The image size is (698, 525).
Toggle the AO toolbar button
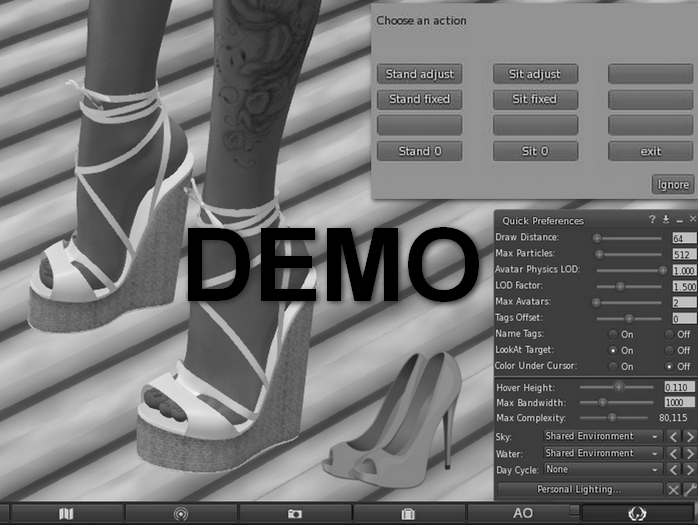coord(523,514)
